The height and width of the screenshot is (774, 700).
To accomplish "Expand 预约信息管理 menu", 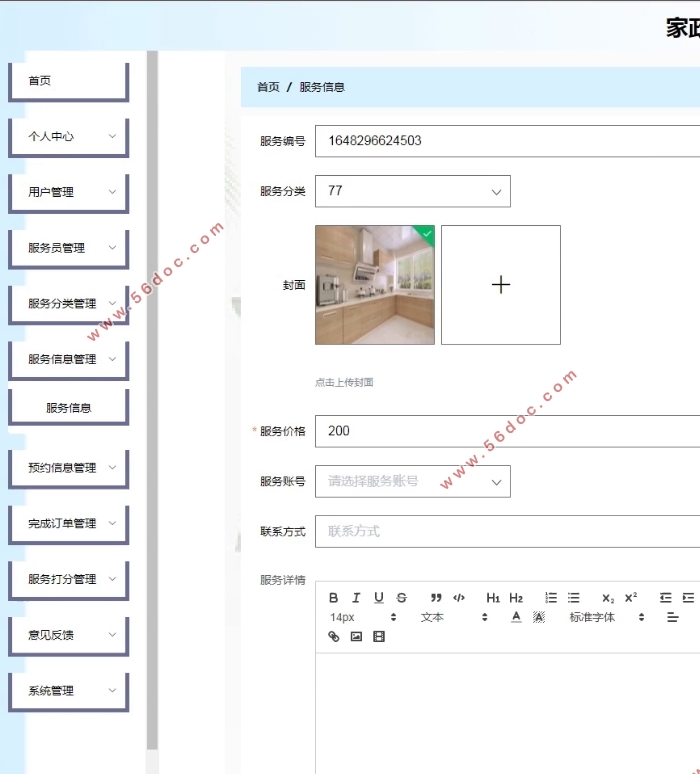I will point(69,468).
